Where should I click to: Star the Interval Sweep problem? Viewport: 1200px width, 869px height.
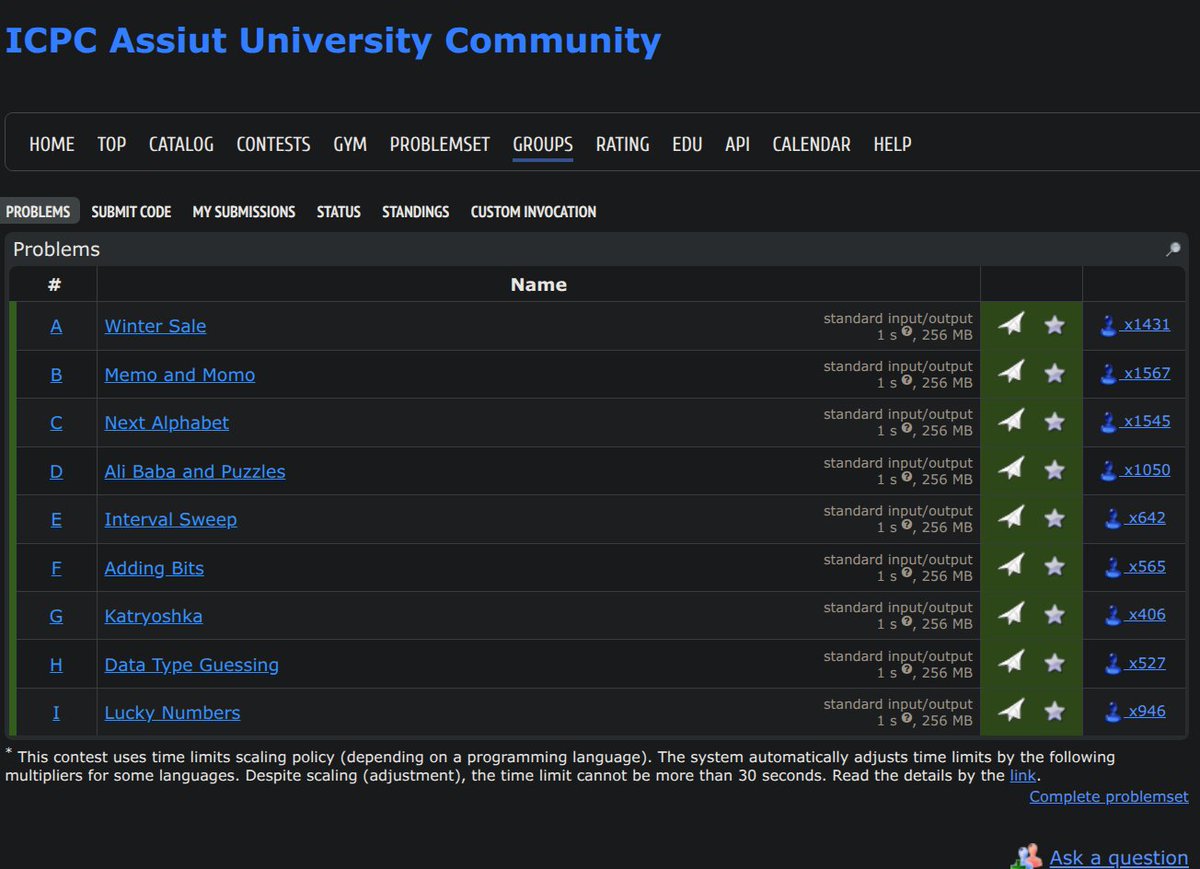coord(1054,518)
